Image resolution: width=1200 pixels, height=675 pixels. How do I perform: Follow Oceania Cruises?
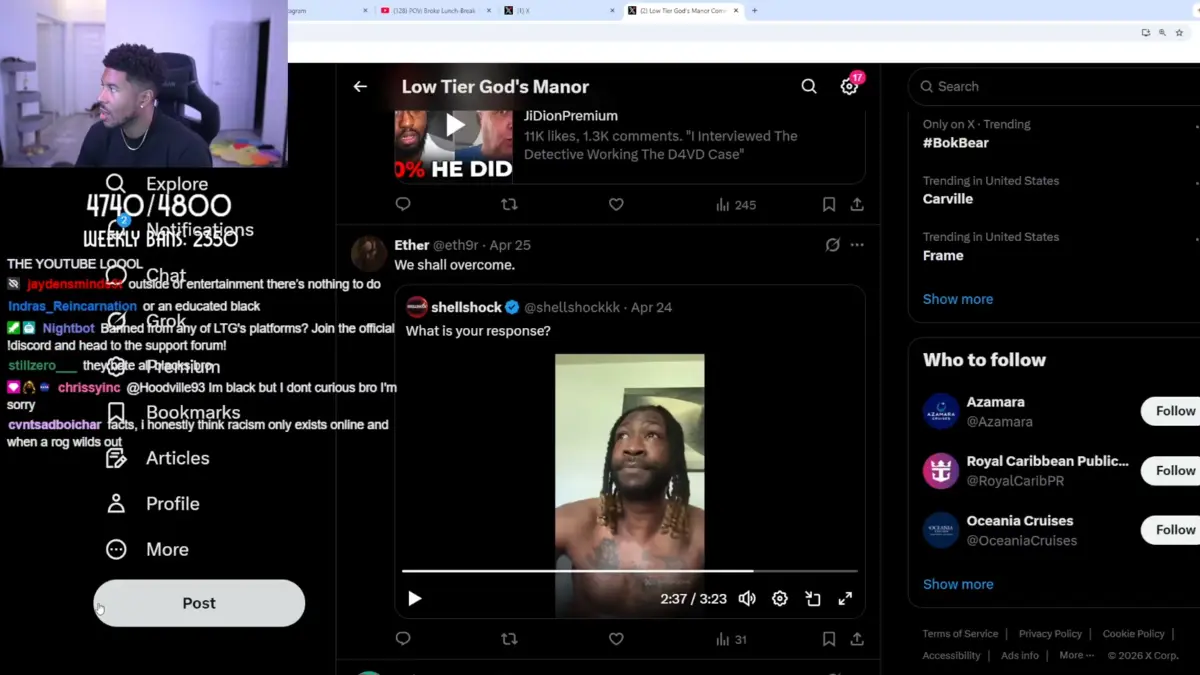click(x=1172, y=530)
